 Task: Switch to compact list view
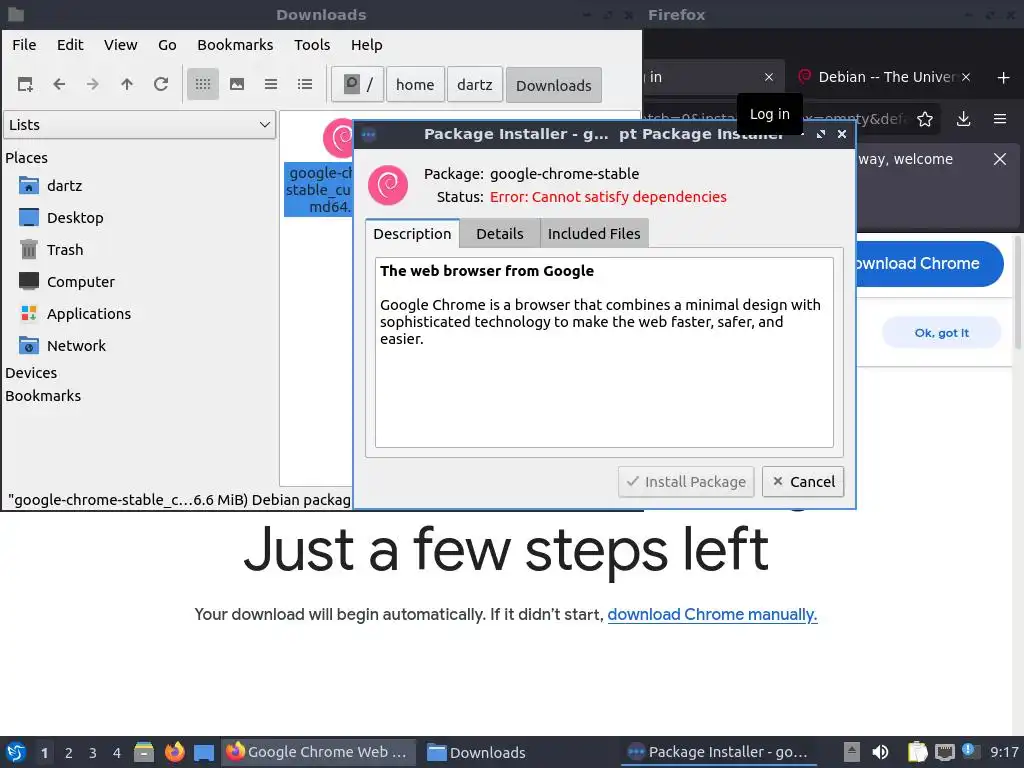point(271,84)
